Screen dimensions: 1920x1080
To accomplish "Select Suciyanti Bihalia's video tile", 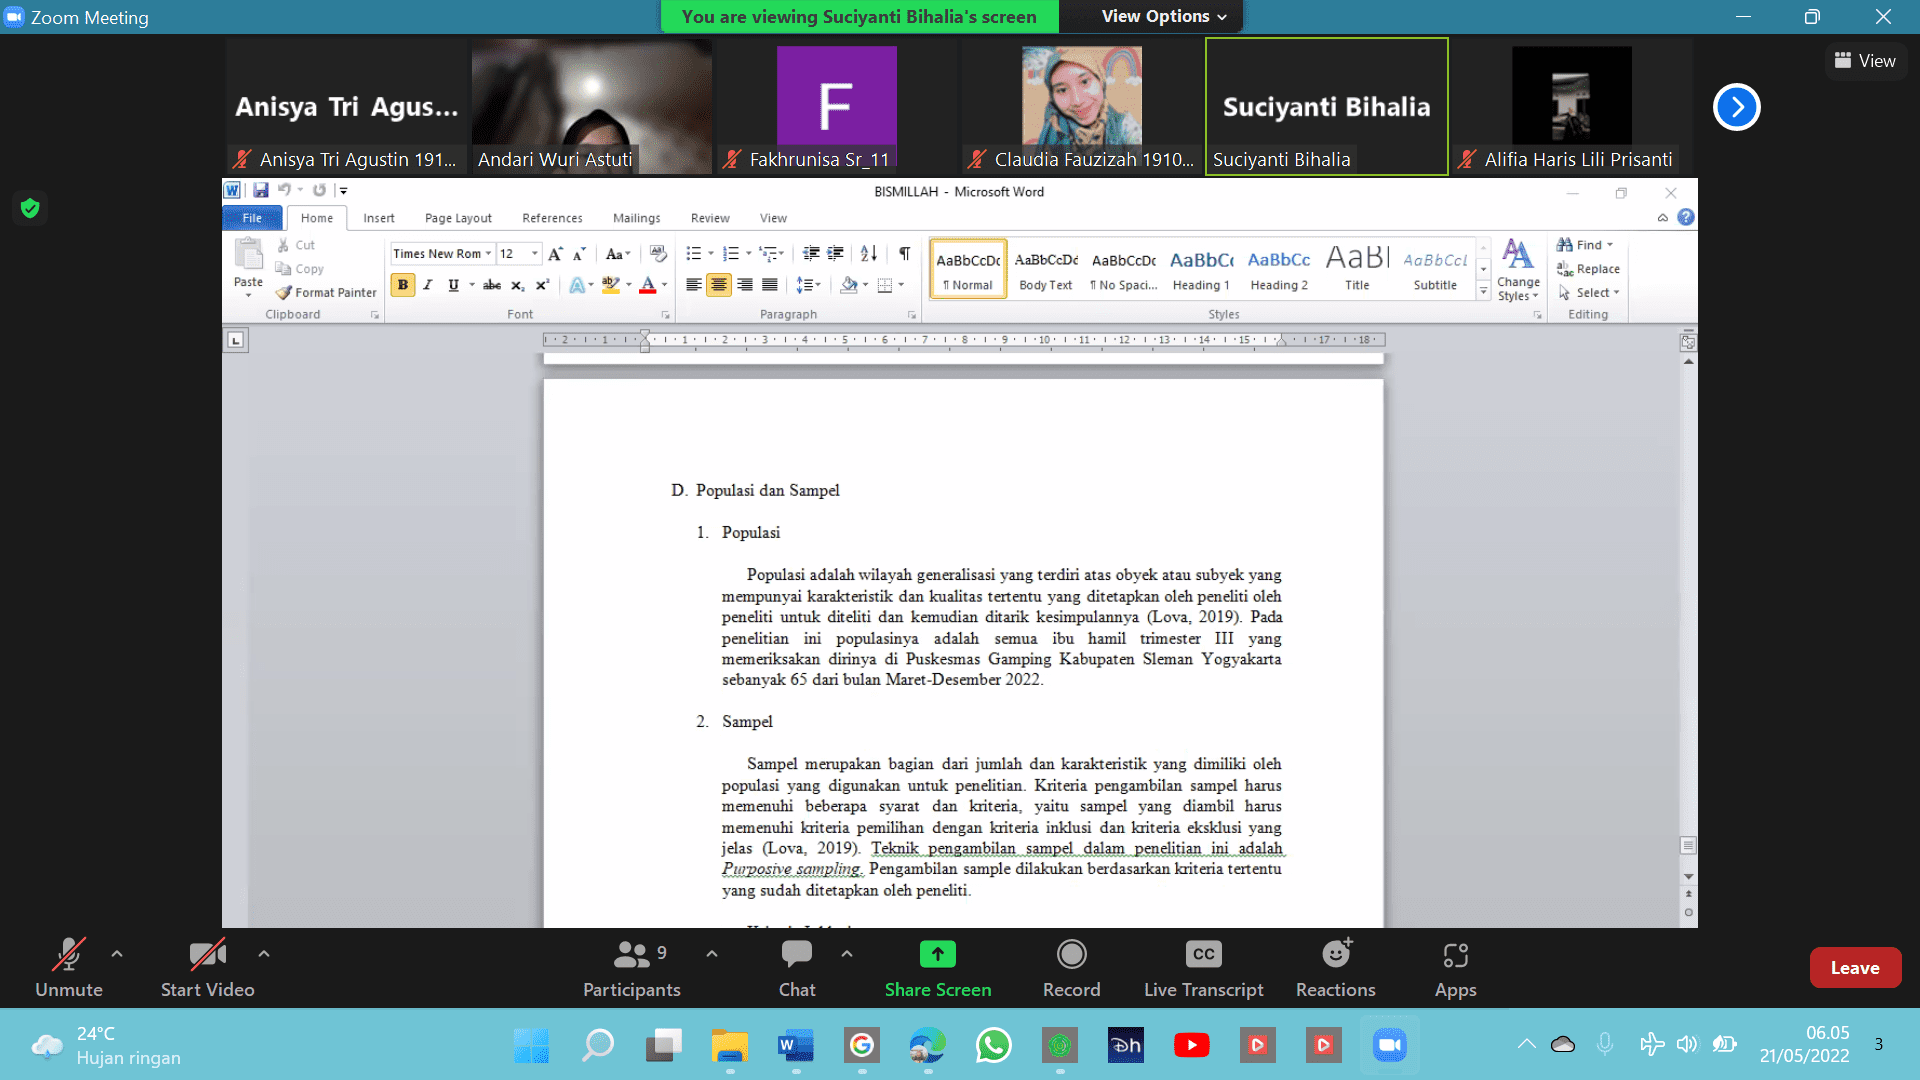I will pyautogui.click(x=1326, y=106).
